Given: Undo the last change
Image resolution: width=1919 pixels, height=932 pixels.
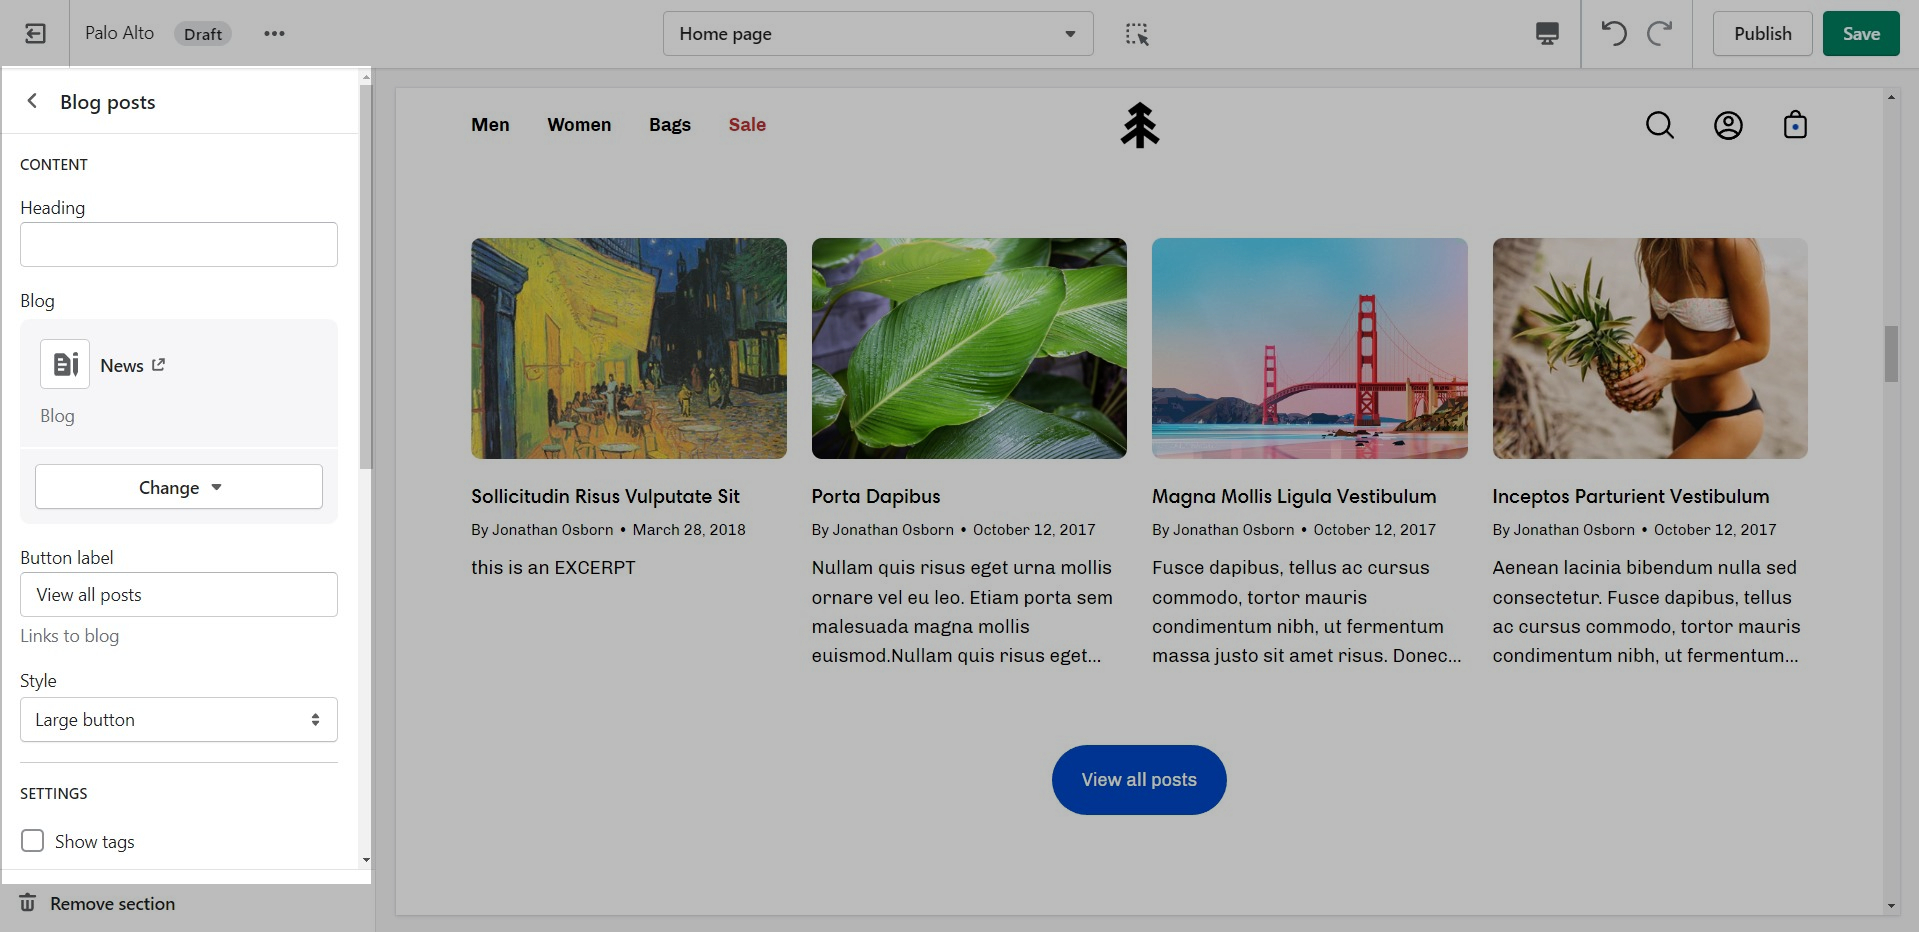Looking at the screenshot, I should click(1613, 34).
